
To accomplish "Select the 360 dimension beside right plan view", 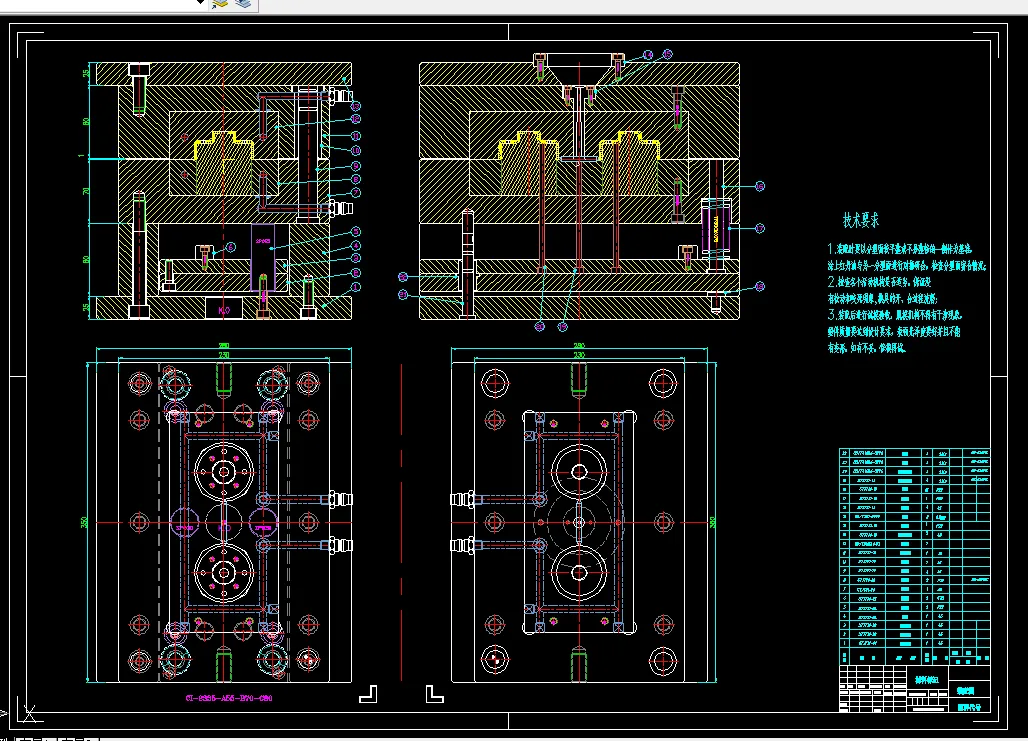I will click(712, 521).
